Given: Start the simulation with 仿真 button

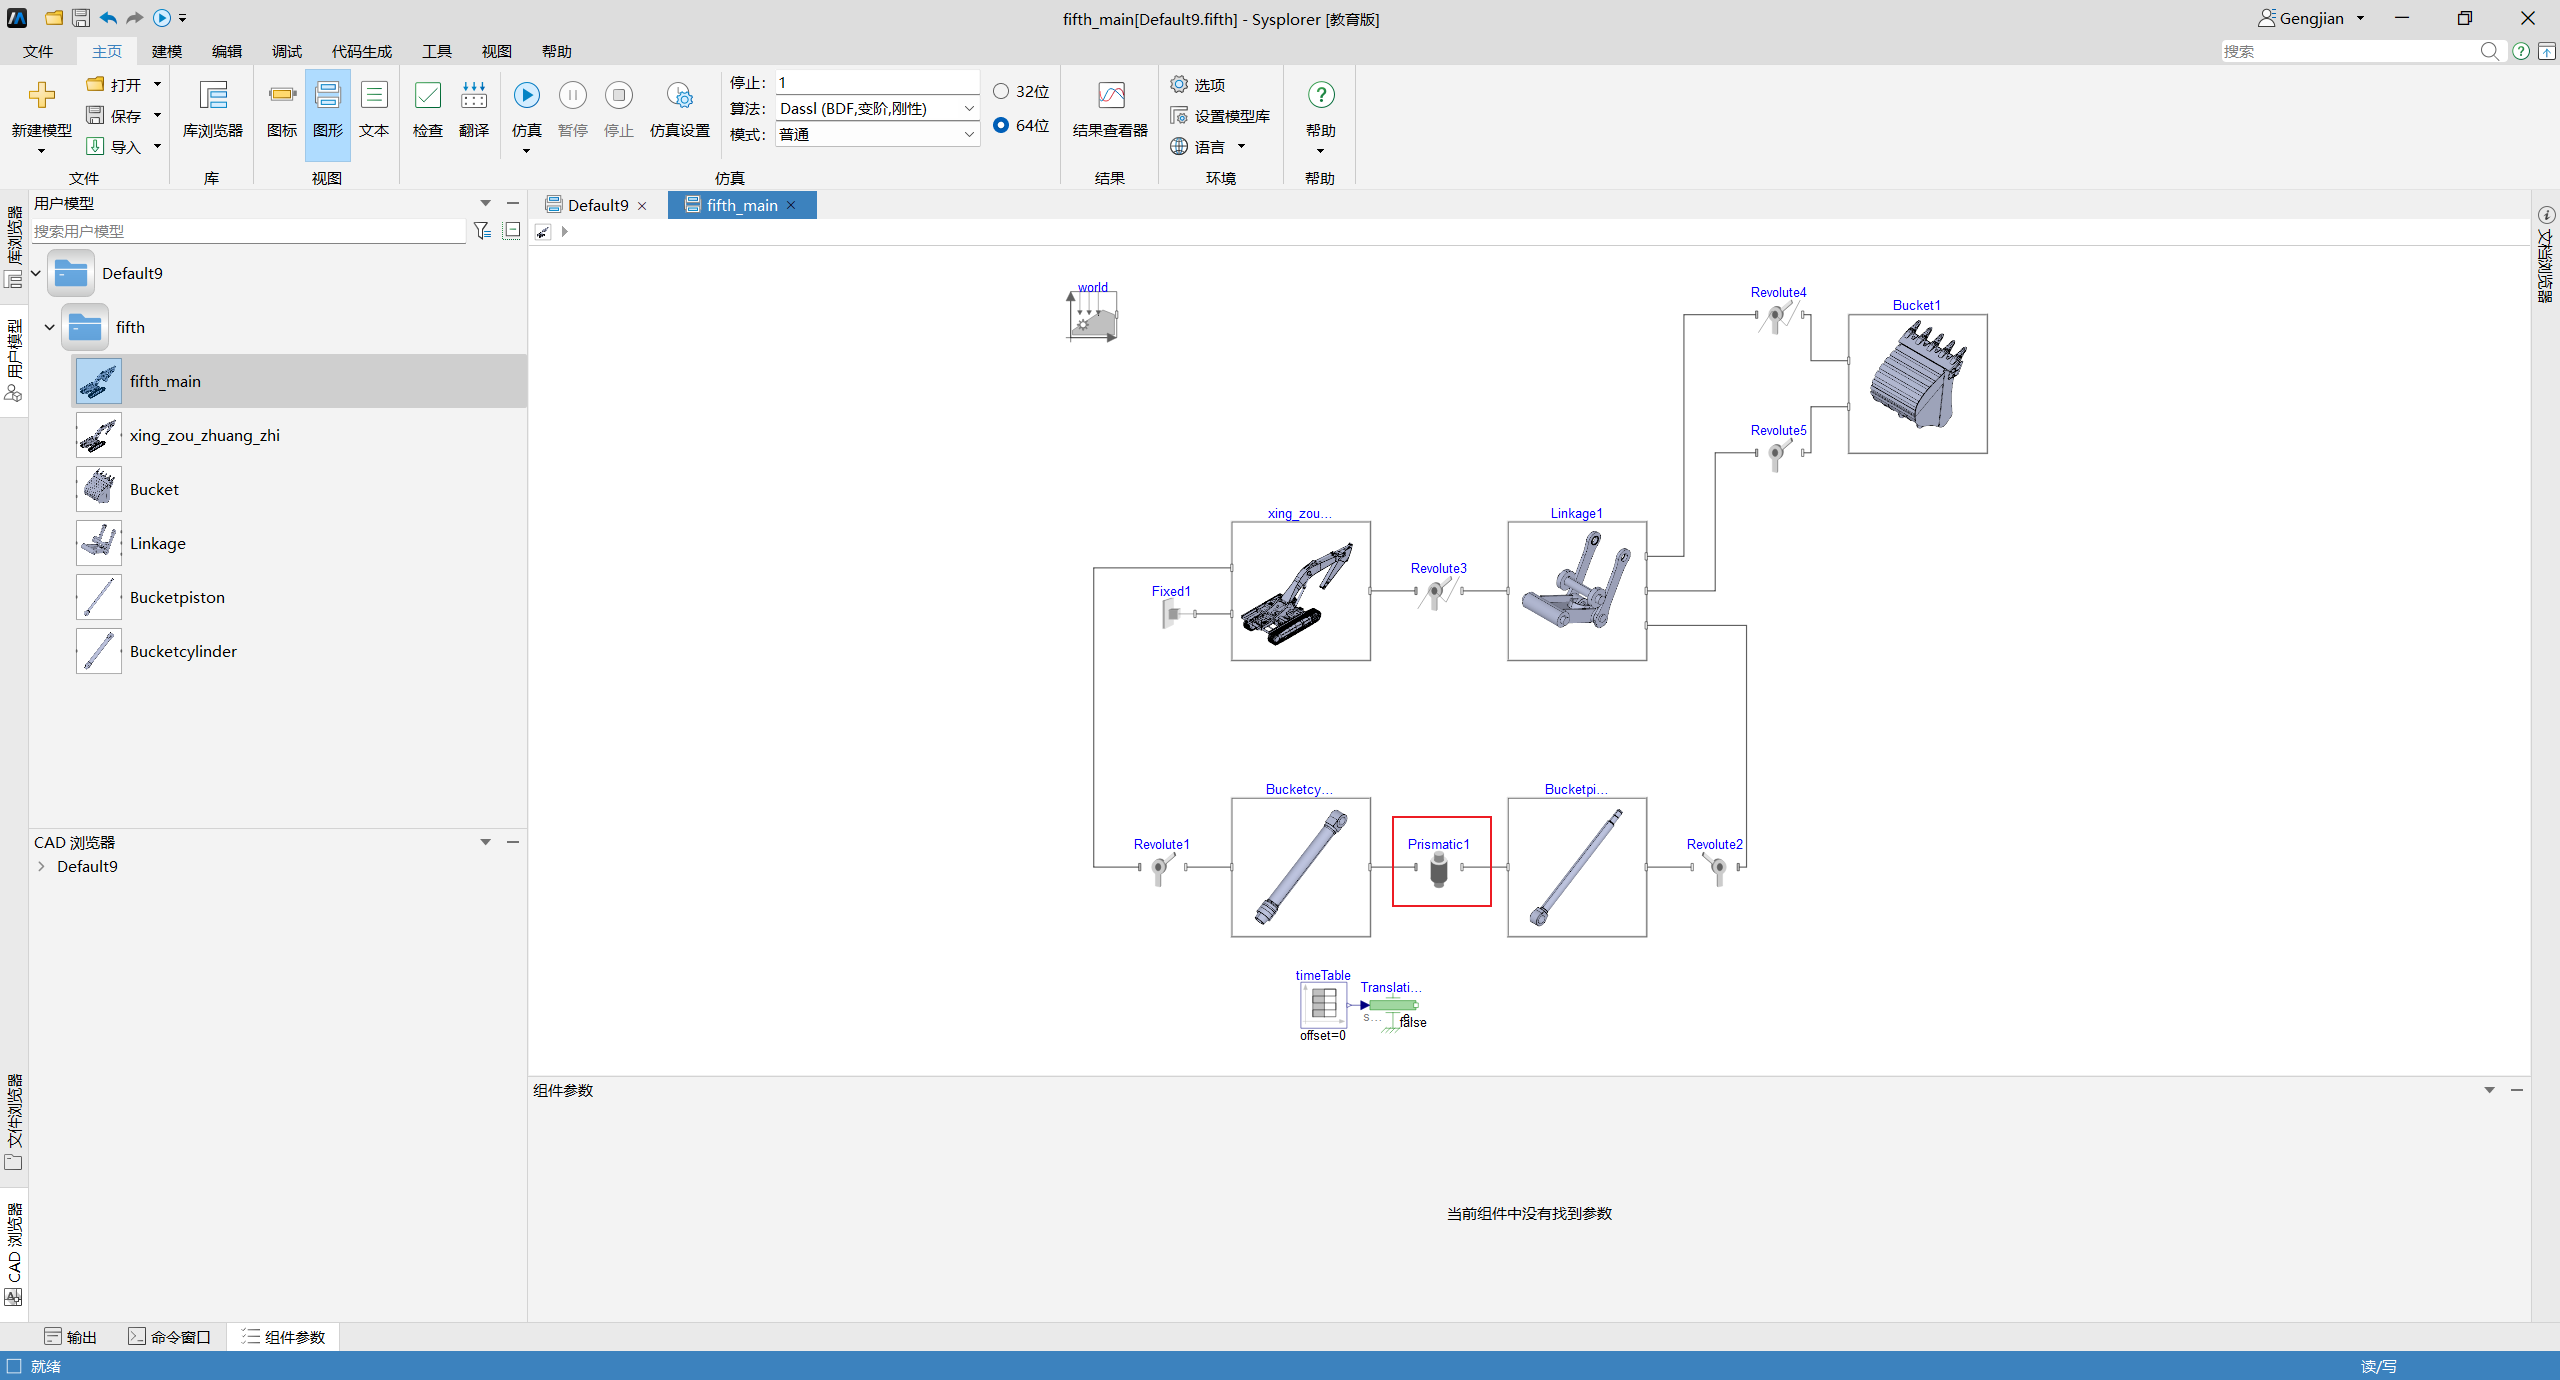Looking at the screenshot, I should click(x=527, y=110).
